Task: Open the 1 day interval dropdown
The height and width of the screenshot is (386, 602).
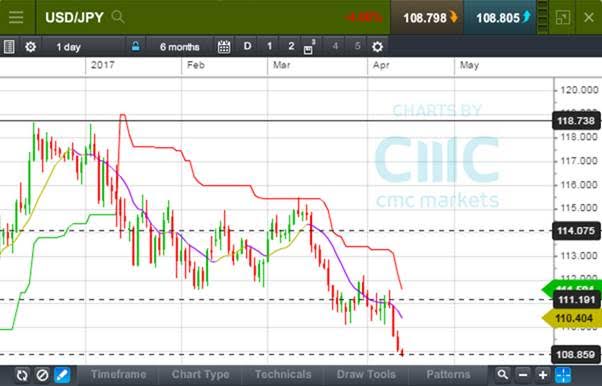Action: pos(68,47)
